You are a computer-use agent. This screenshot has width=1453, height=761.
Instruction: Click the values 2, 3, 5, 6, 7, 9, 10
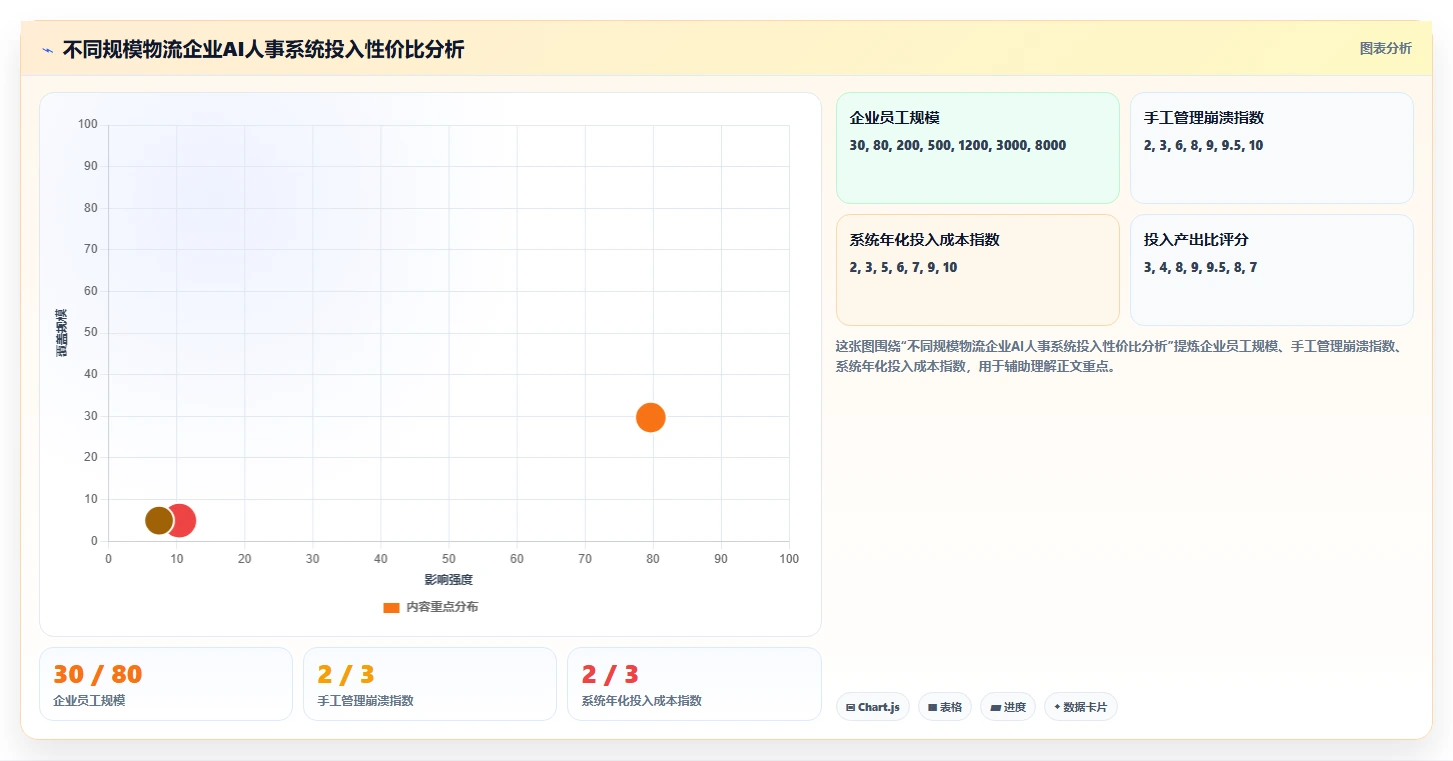(x=903, y=268)
